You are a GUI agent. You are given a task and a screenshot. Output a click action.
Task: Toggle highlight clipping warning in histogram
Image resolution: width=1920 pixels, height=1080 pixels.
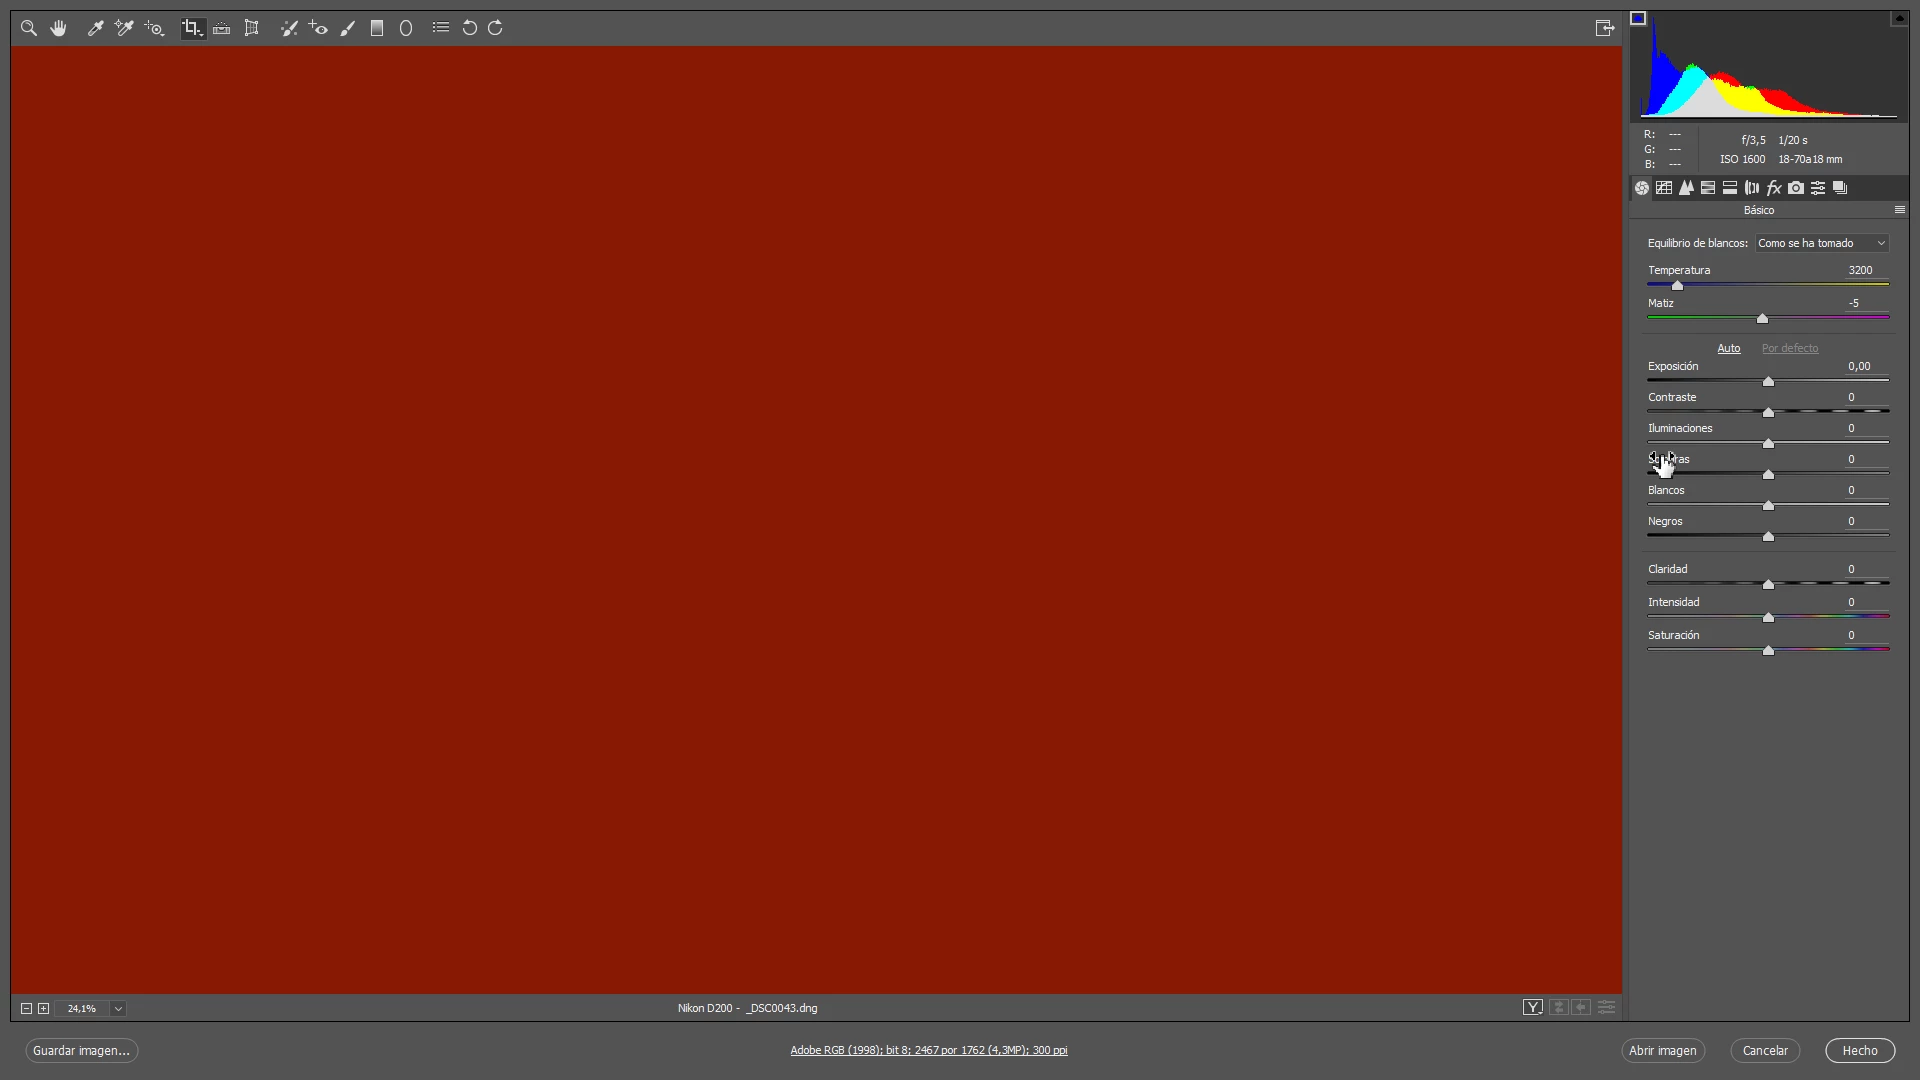(1899, 18)
